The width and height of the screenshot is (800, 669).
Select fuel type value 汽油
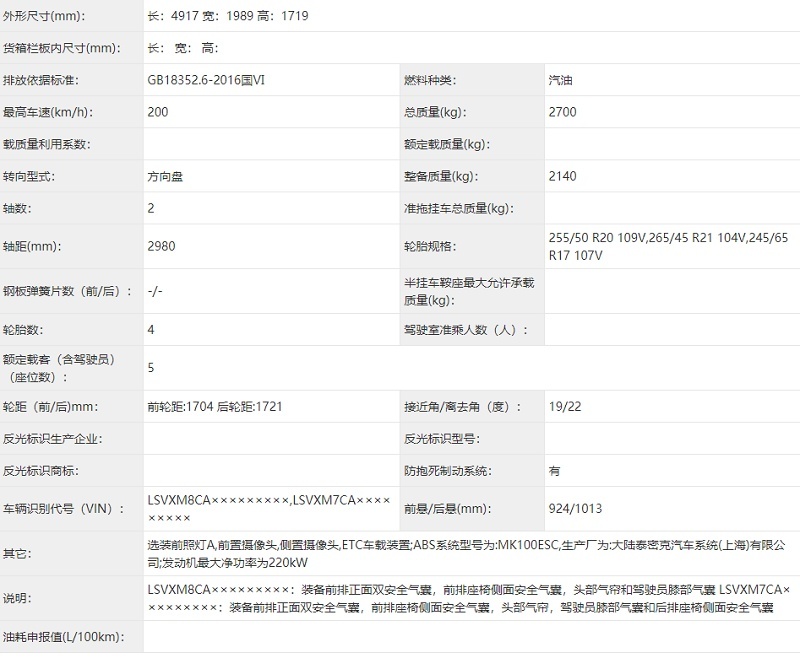(x=561, y=80)
